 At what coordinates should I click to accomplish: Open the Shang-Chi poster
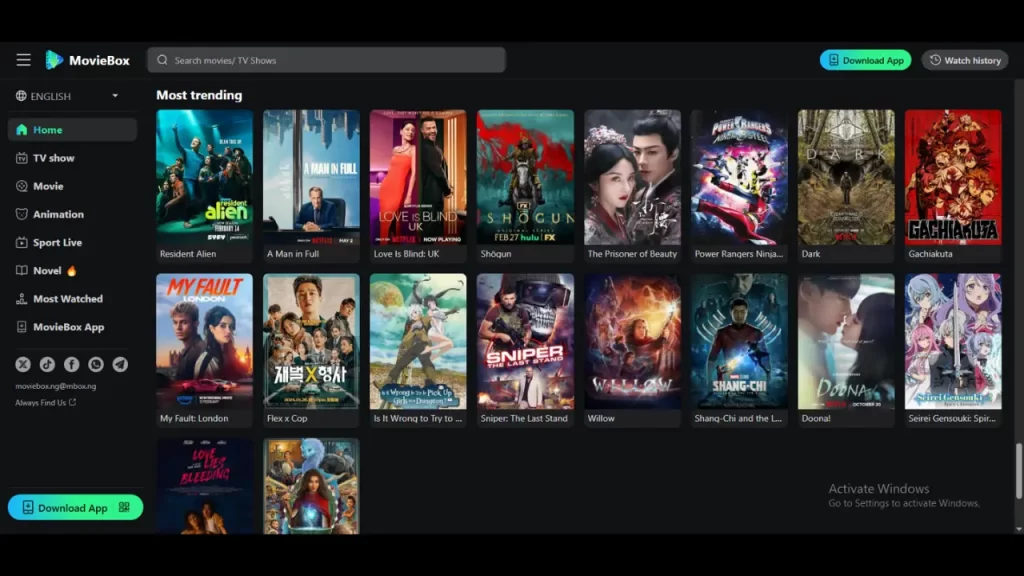739,342
